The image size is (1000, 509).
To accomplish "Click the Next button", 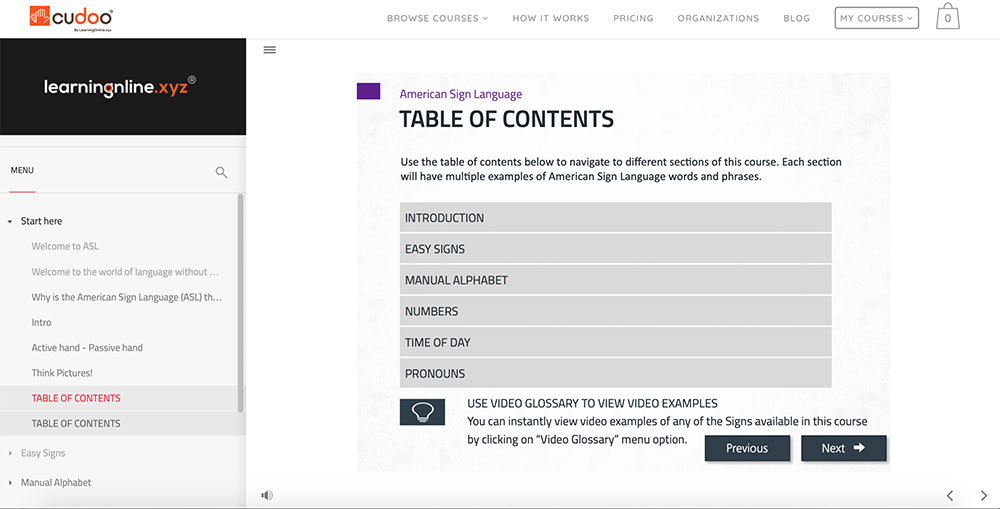I will [x=843, y=448].
